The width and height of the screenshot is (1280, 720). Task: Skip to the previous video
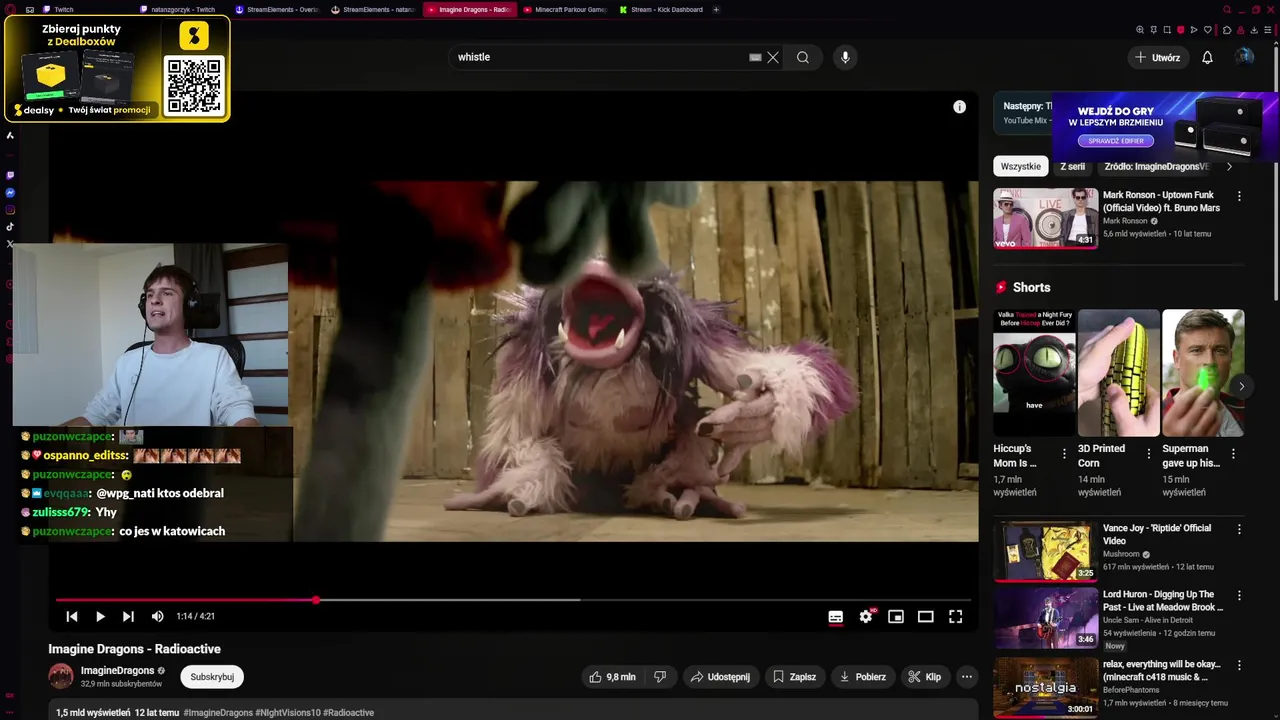pyautogui.click(x=72, y=617)
